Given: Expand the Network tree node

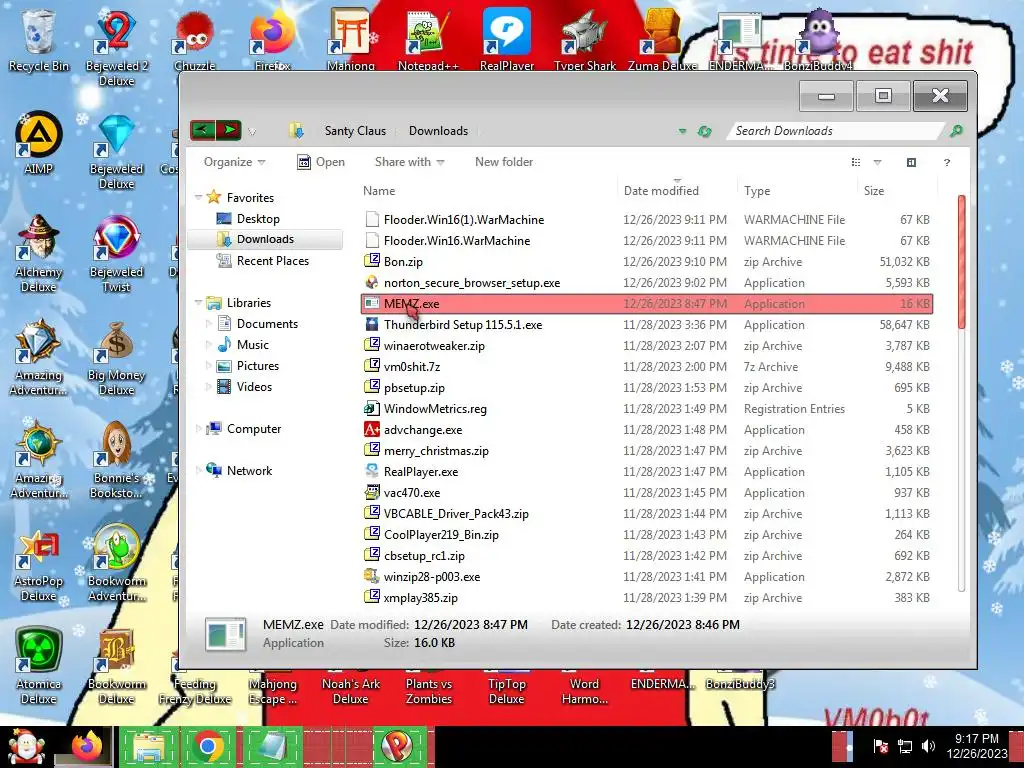Looking at the screenshot, I should point(198,470).
